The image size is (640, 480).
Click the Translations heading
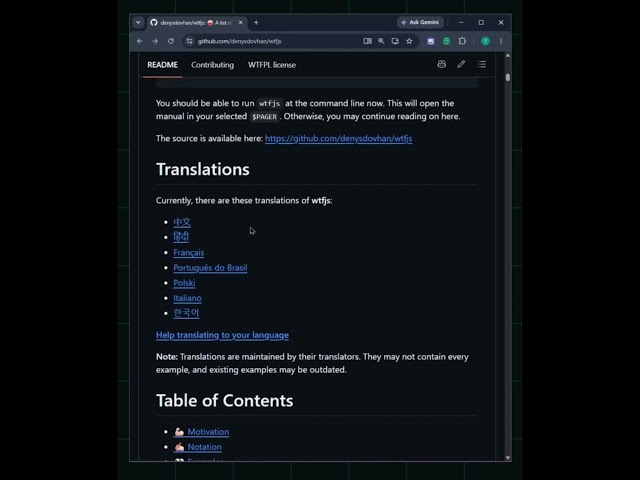(203, 169)
